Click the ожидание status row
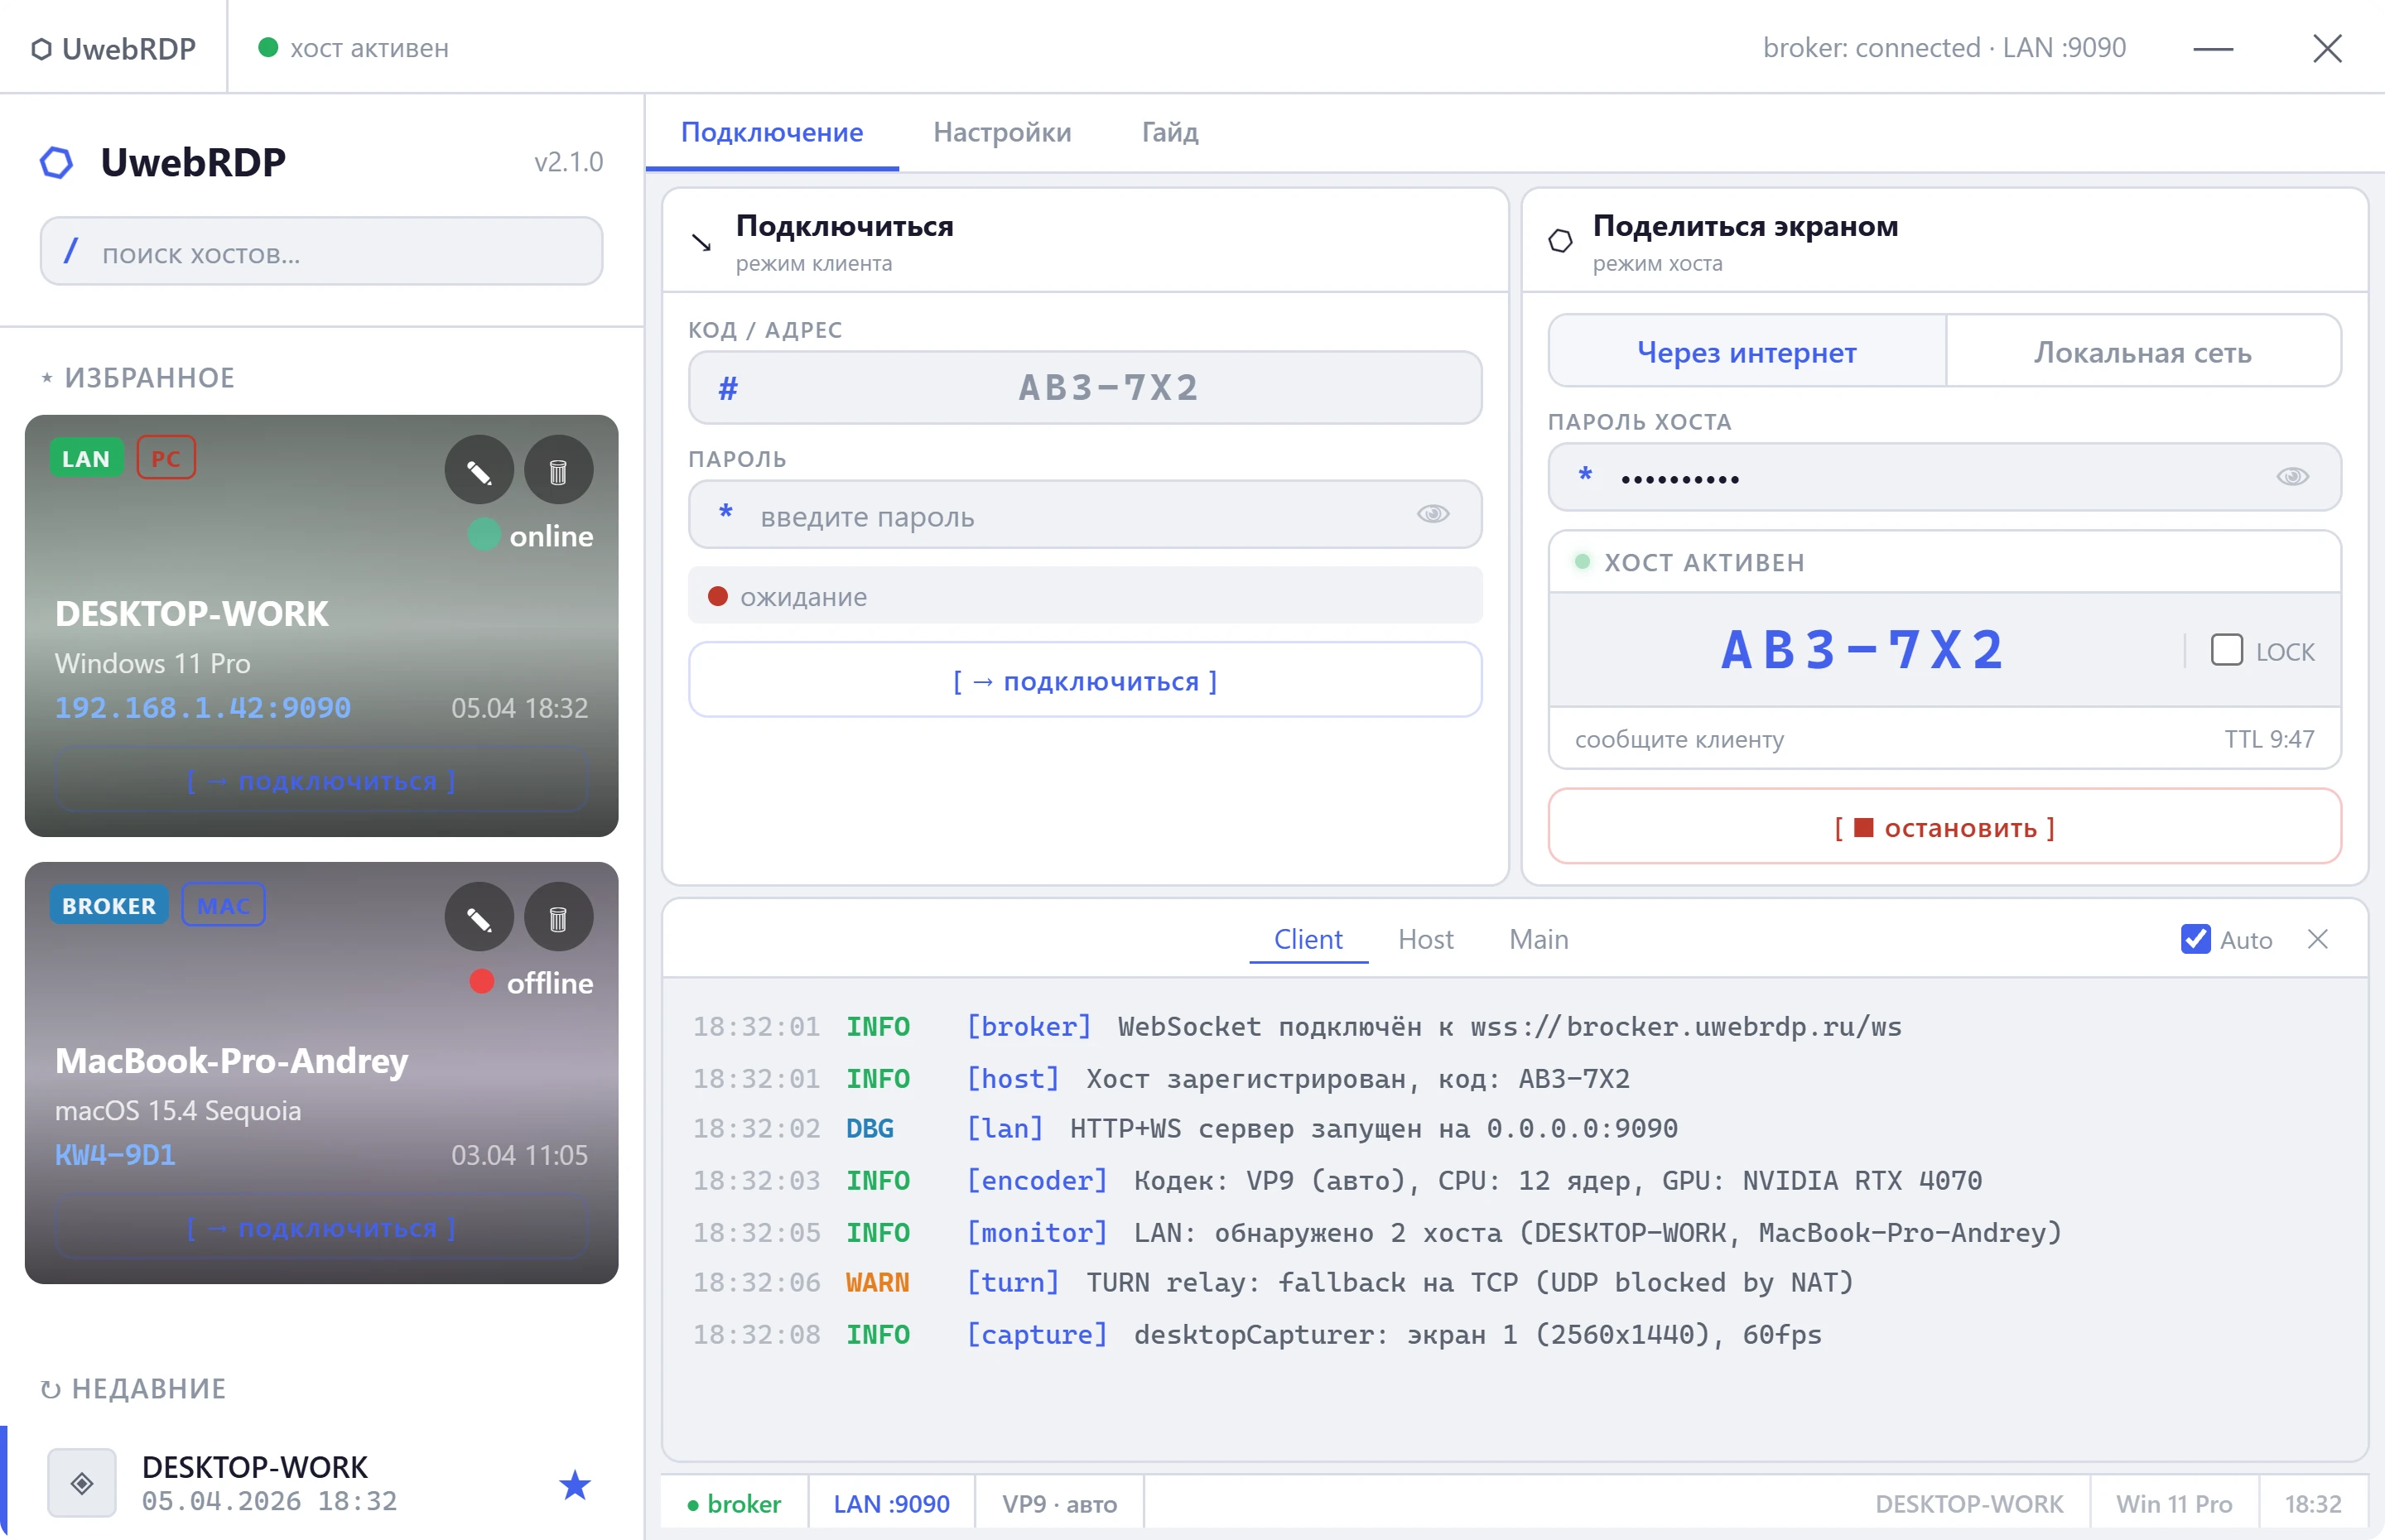The height and width of the screenshot is (1540, 2385). coord(1085,596)
